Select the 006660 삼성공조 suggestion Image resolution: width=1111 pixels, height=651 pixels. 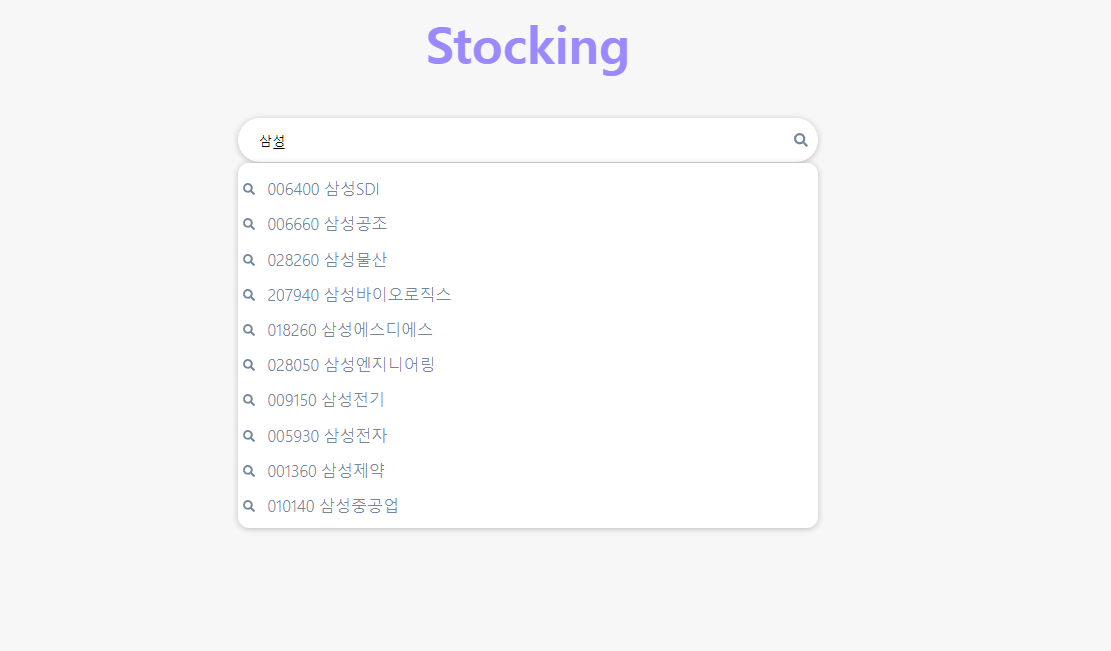click(327, 224)
